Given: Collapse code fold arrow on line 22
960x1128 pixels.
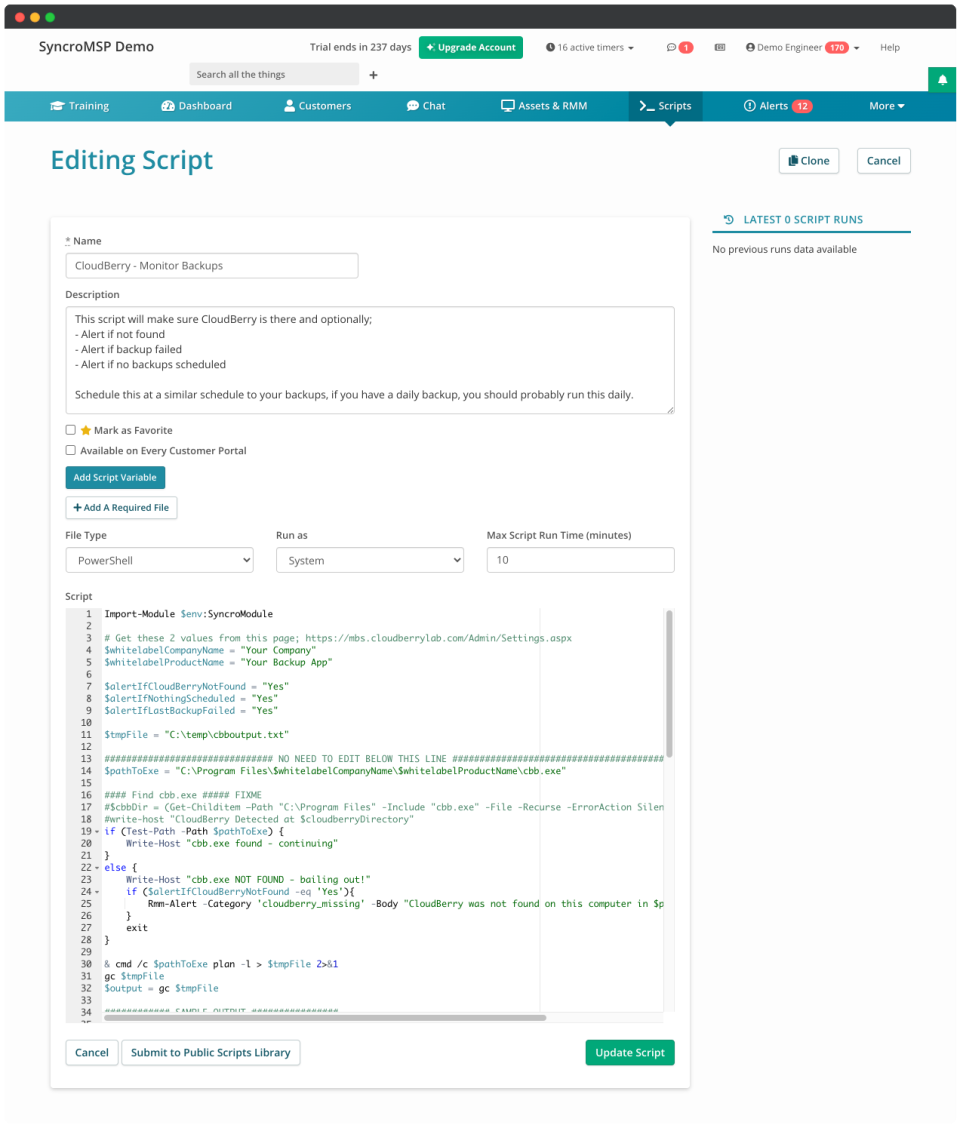Looking at the screenshot, I should (97, 868).
